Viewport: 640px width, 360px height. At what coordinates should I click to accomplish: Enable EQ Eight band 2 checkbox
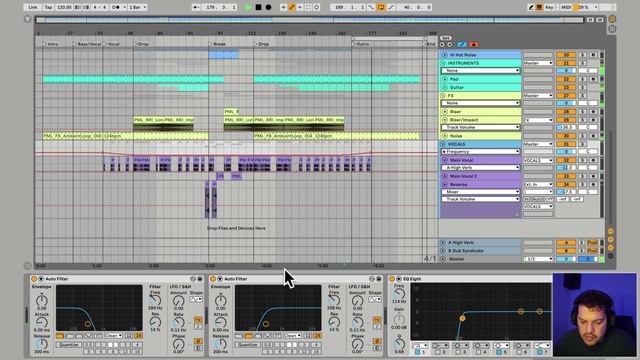[438, 352]
